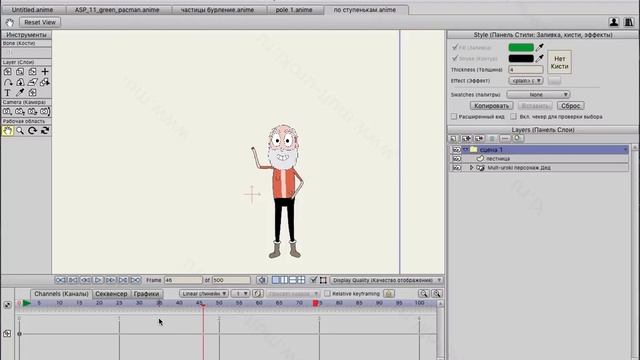This screenshot has width=640, height=360.
Task: Enable checker selection preview checkbox
Action: click(x=513, y=116)
